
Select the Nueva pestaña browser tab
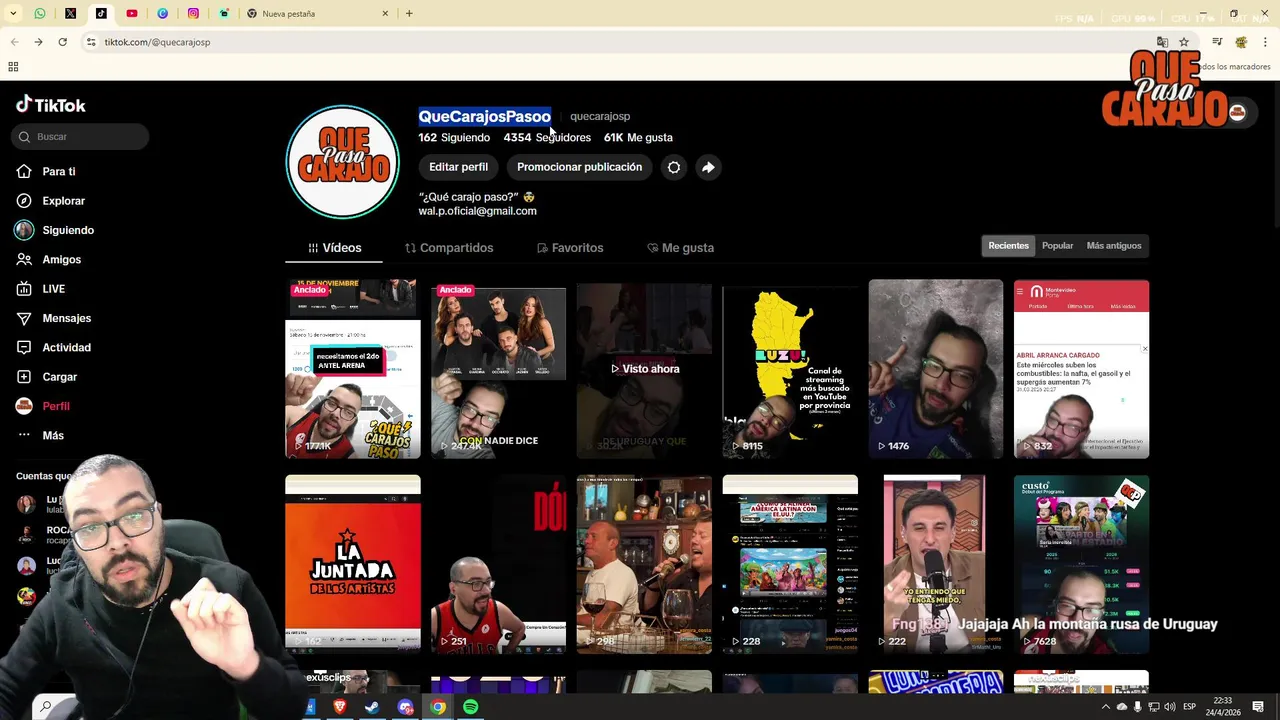click(318, 14)
